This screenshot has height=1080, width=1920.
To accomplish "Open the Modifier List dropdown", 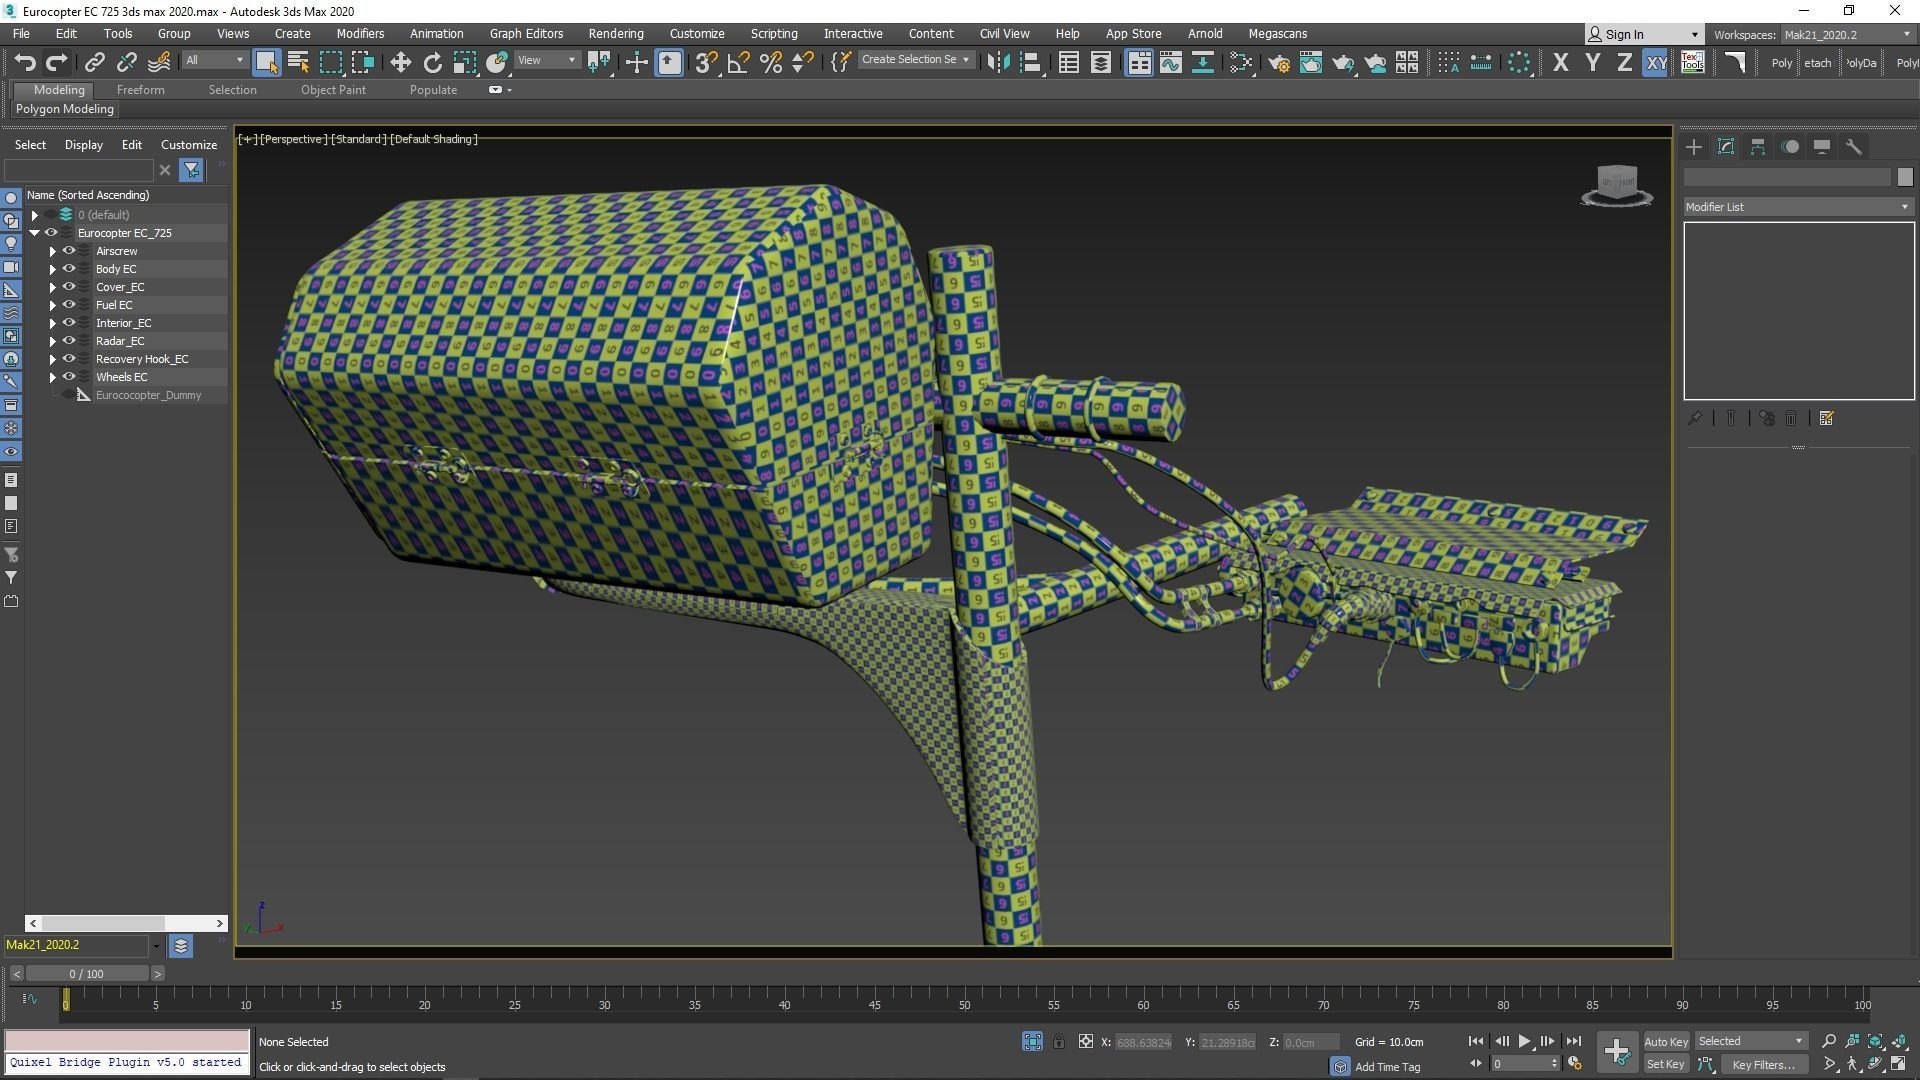I will point(1797,207).
